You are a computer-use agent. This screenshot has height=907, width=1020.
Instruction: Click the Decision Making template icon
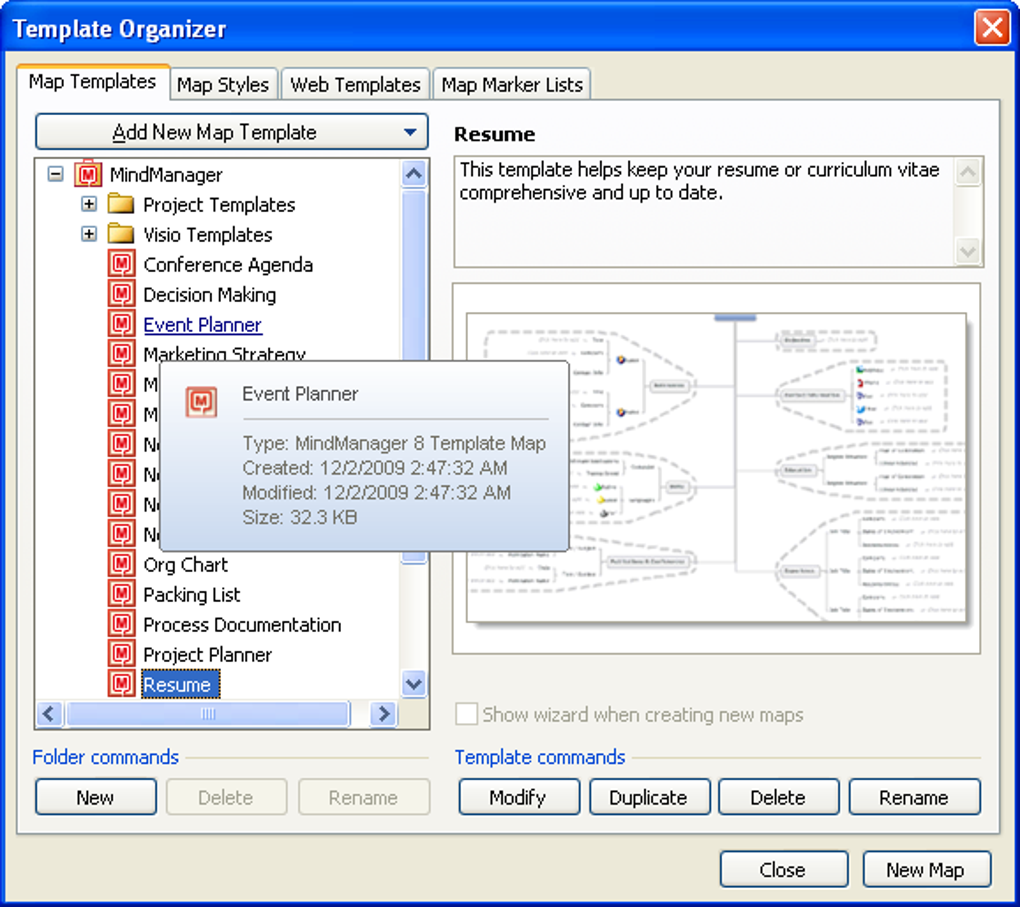coord(121,294)
